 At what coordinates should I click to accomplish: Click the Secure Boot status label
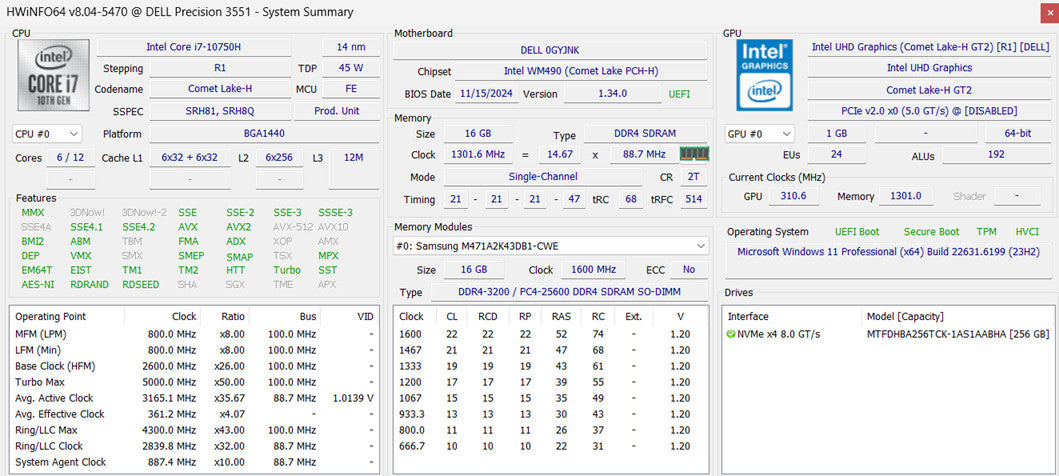[x=931, y=232]
